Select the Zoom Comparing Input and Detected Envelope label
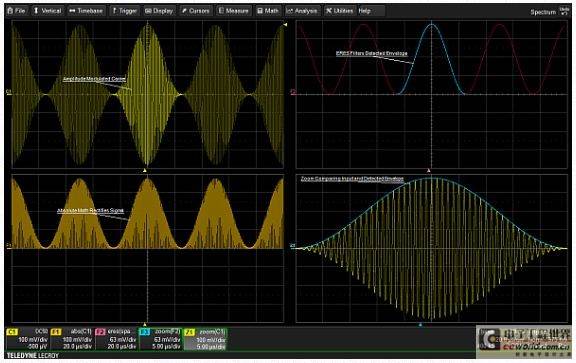576x363 pixels. pos(352,179)
